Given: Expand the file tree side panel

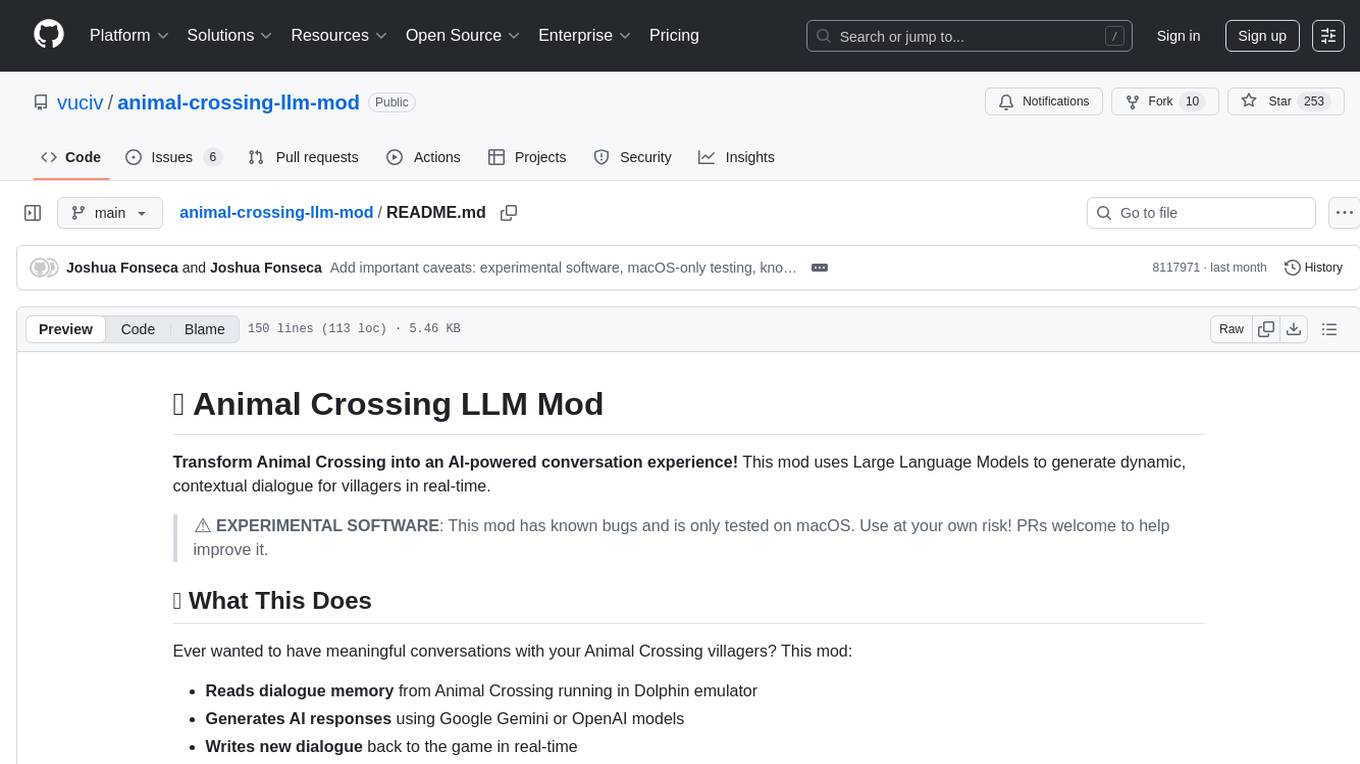Looking at the screenshot, I should (33, 213).
